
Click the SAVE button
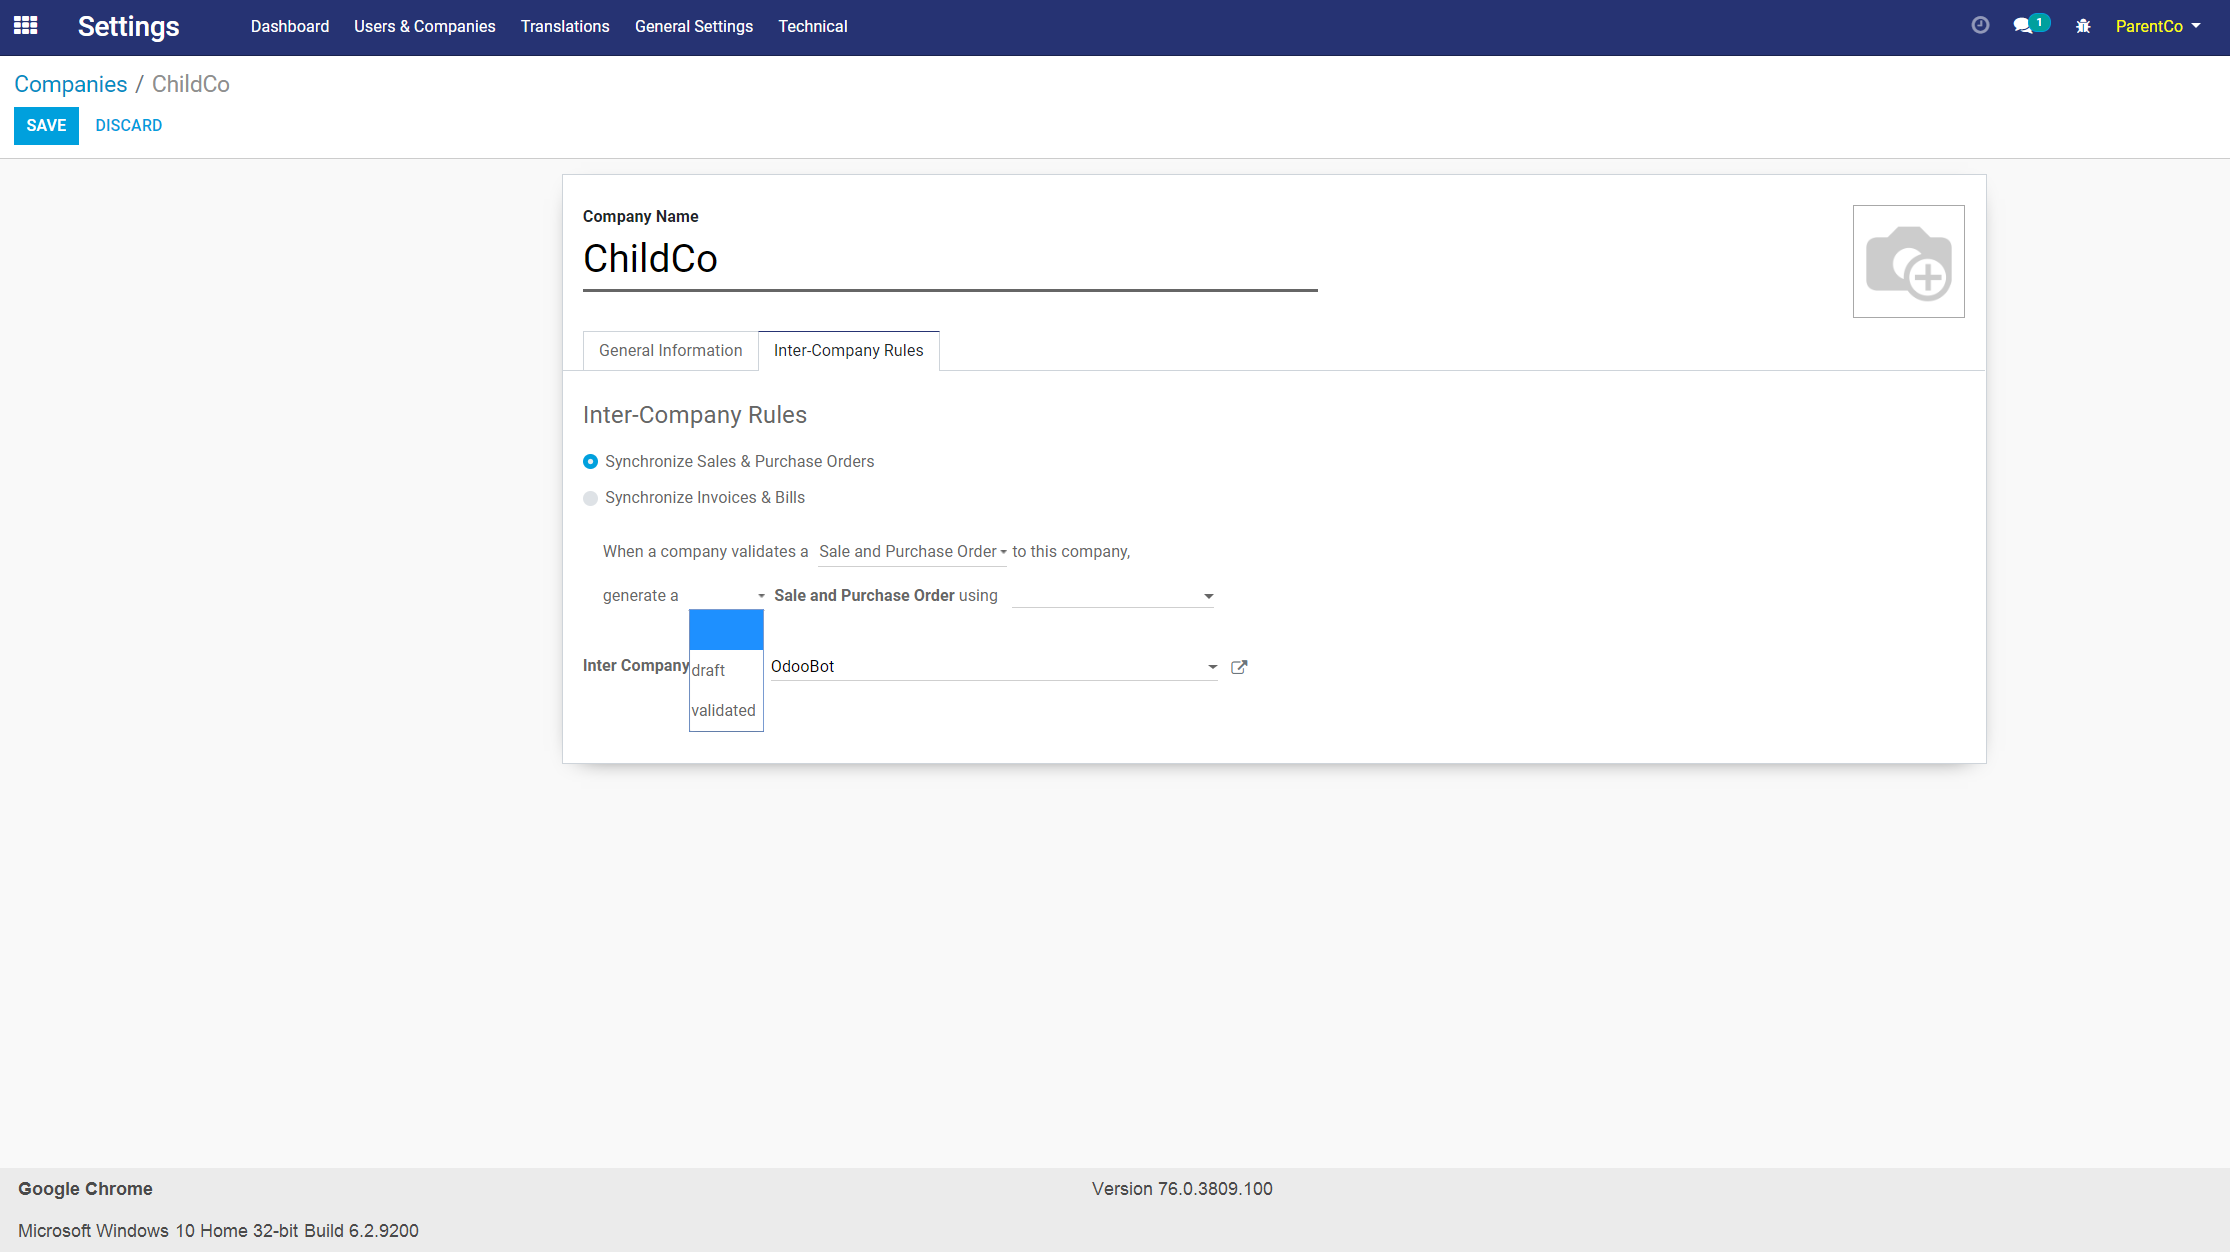[x=46, y=126]
